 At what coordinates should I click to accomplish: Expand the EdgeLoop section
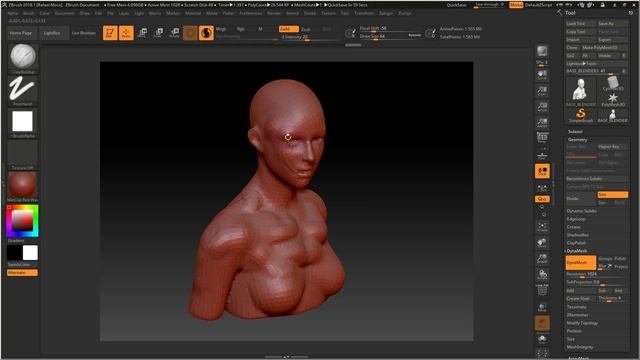click(576, 219)
